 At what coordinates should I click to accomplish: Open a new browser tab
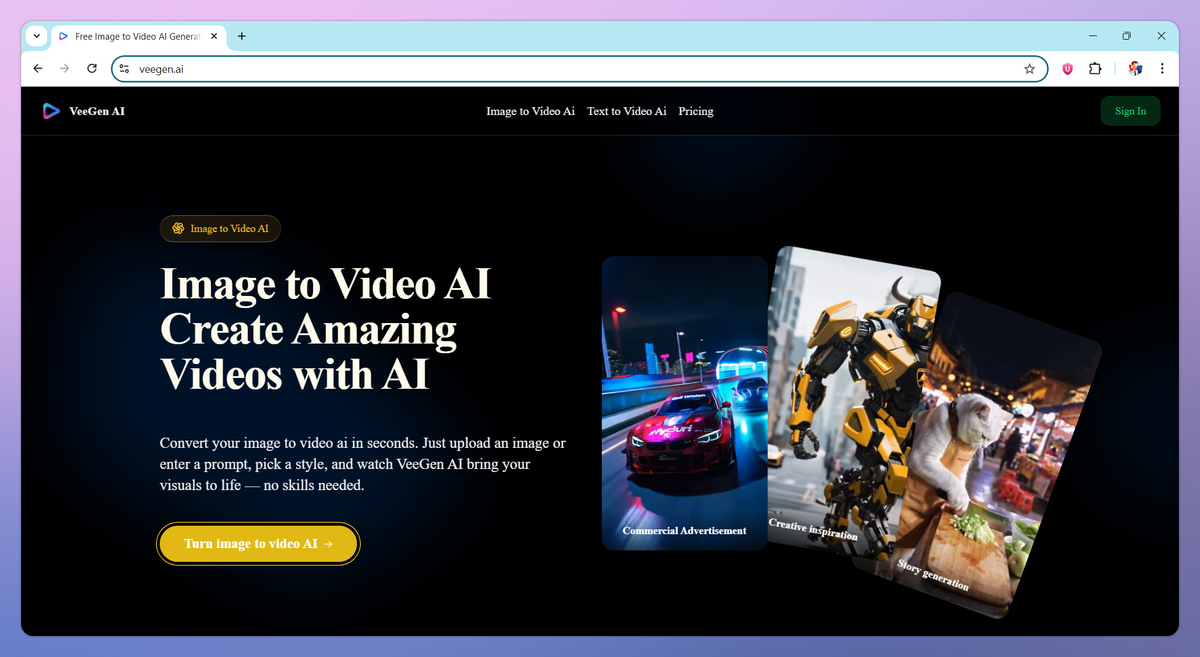241,36
